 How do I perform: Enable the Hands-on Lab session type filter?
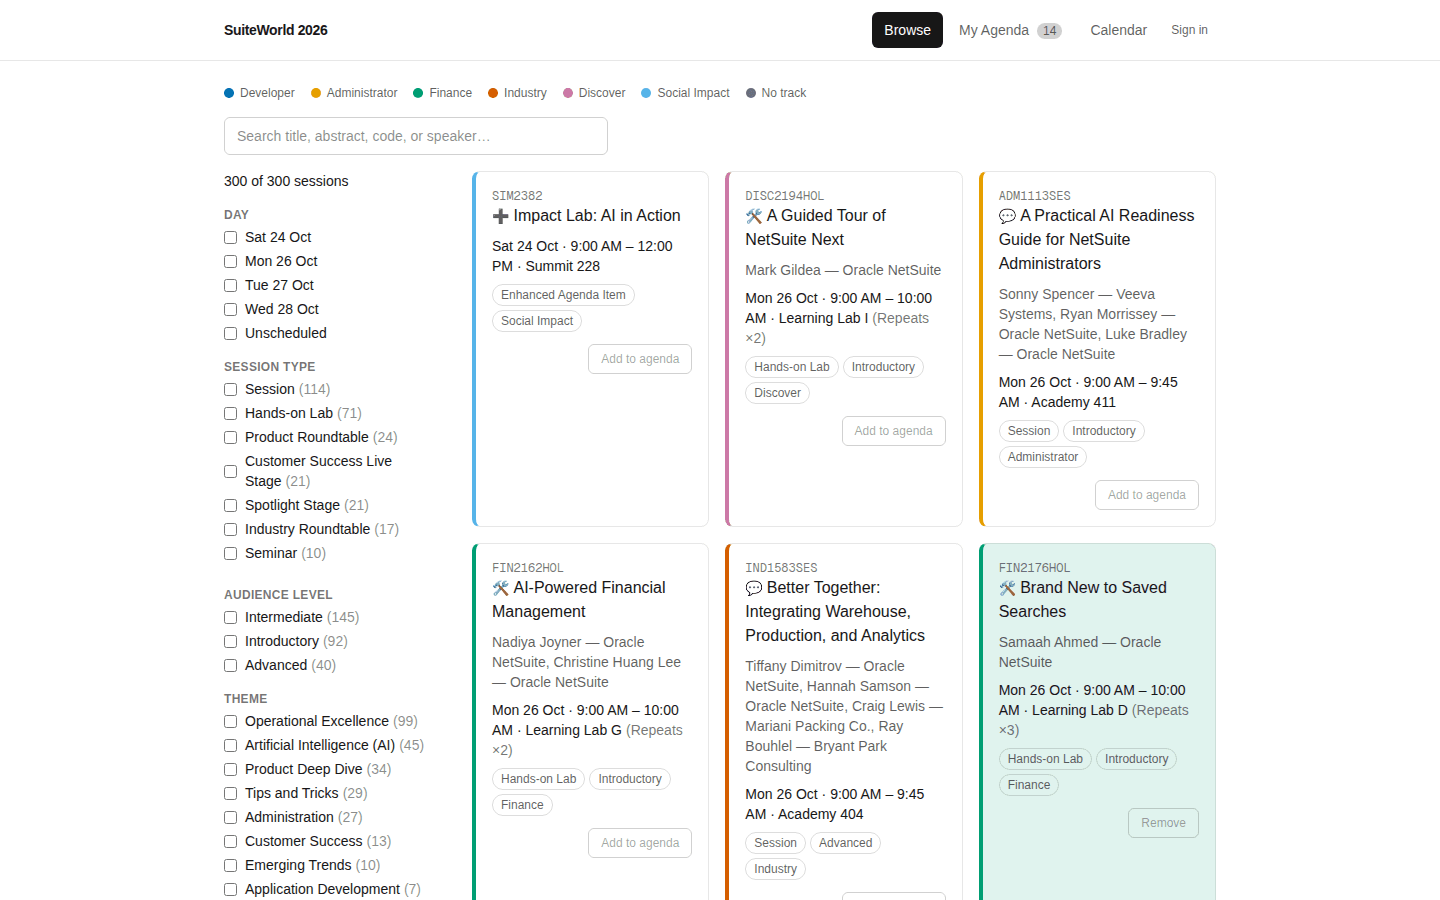(231, 414)
